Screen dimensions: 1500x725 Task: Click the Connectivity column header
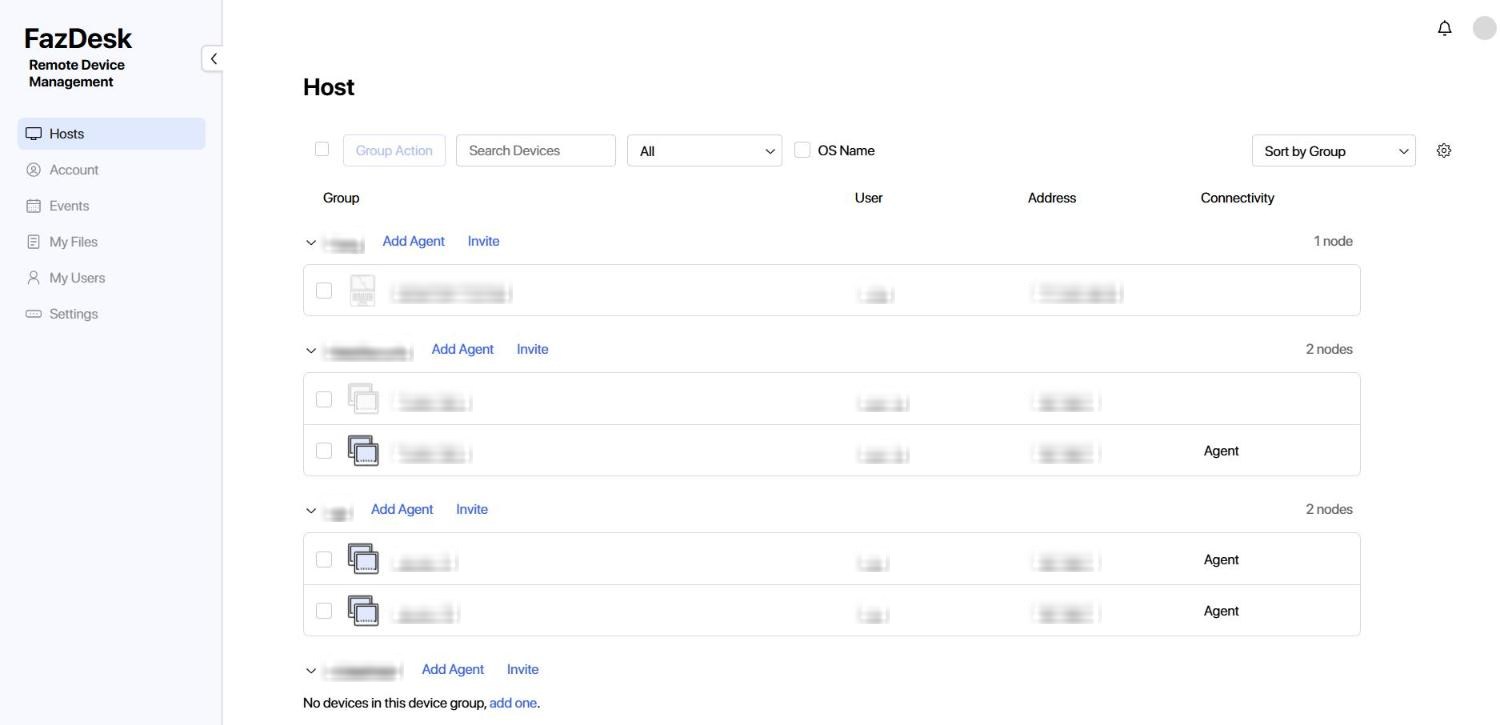tap(1238, 198)
